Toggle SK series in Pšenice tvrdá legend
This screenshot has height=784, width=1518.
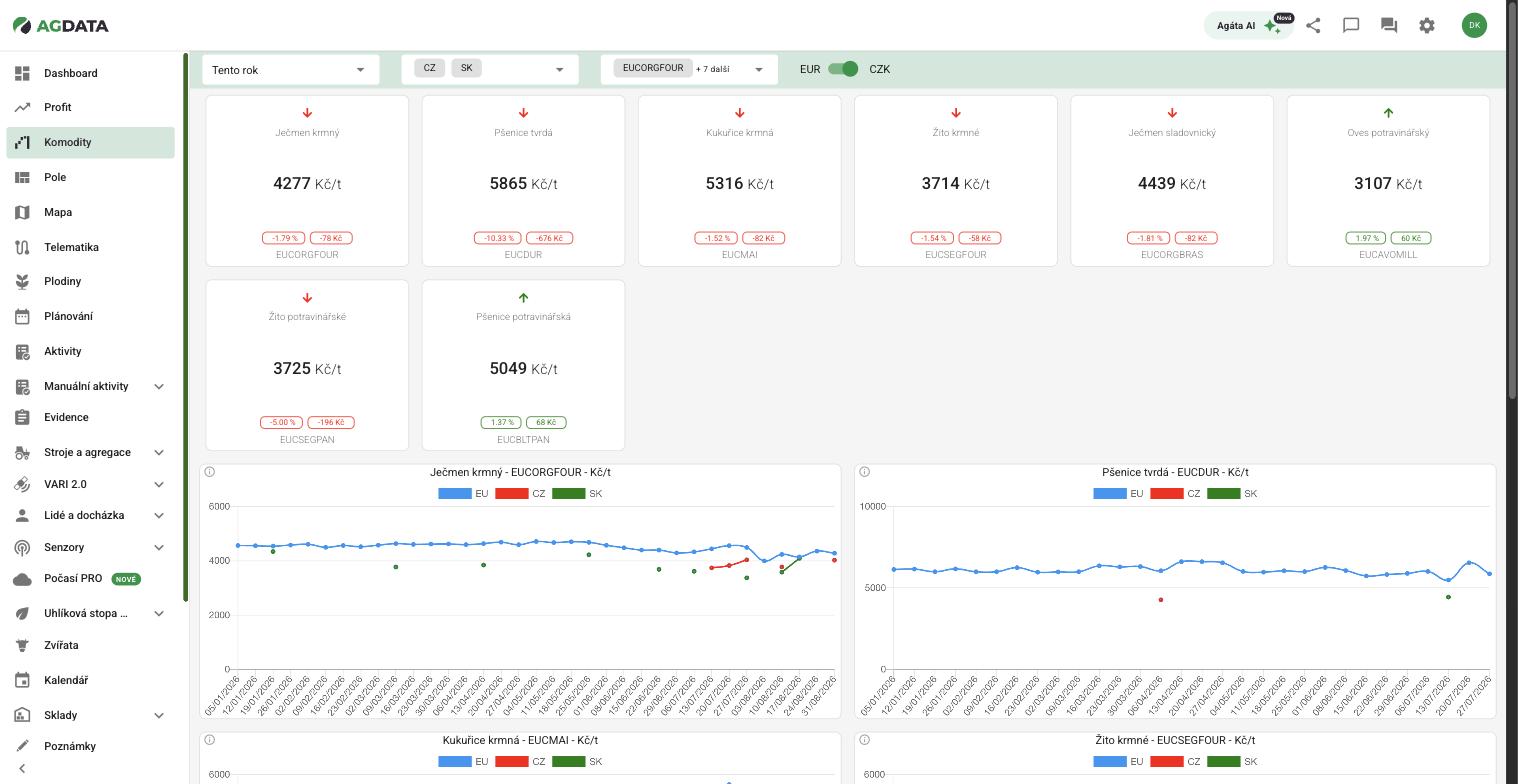(1232, 493)
